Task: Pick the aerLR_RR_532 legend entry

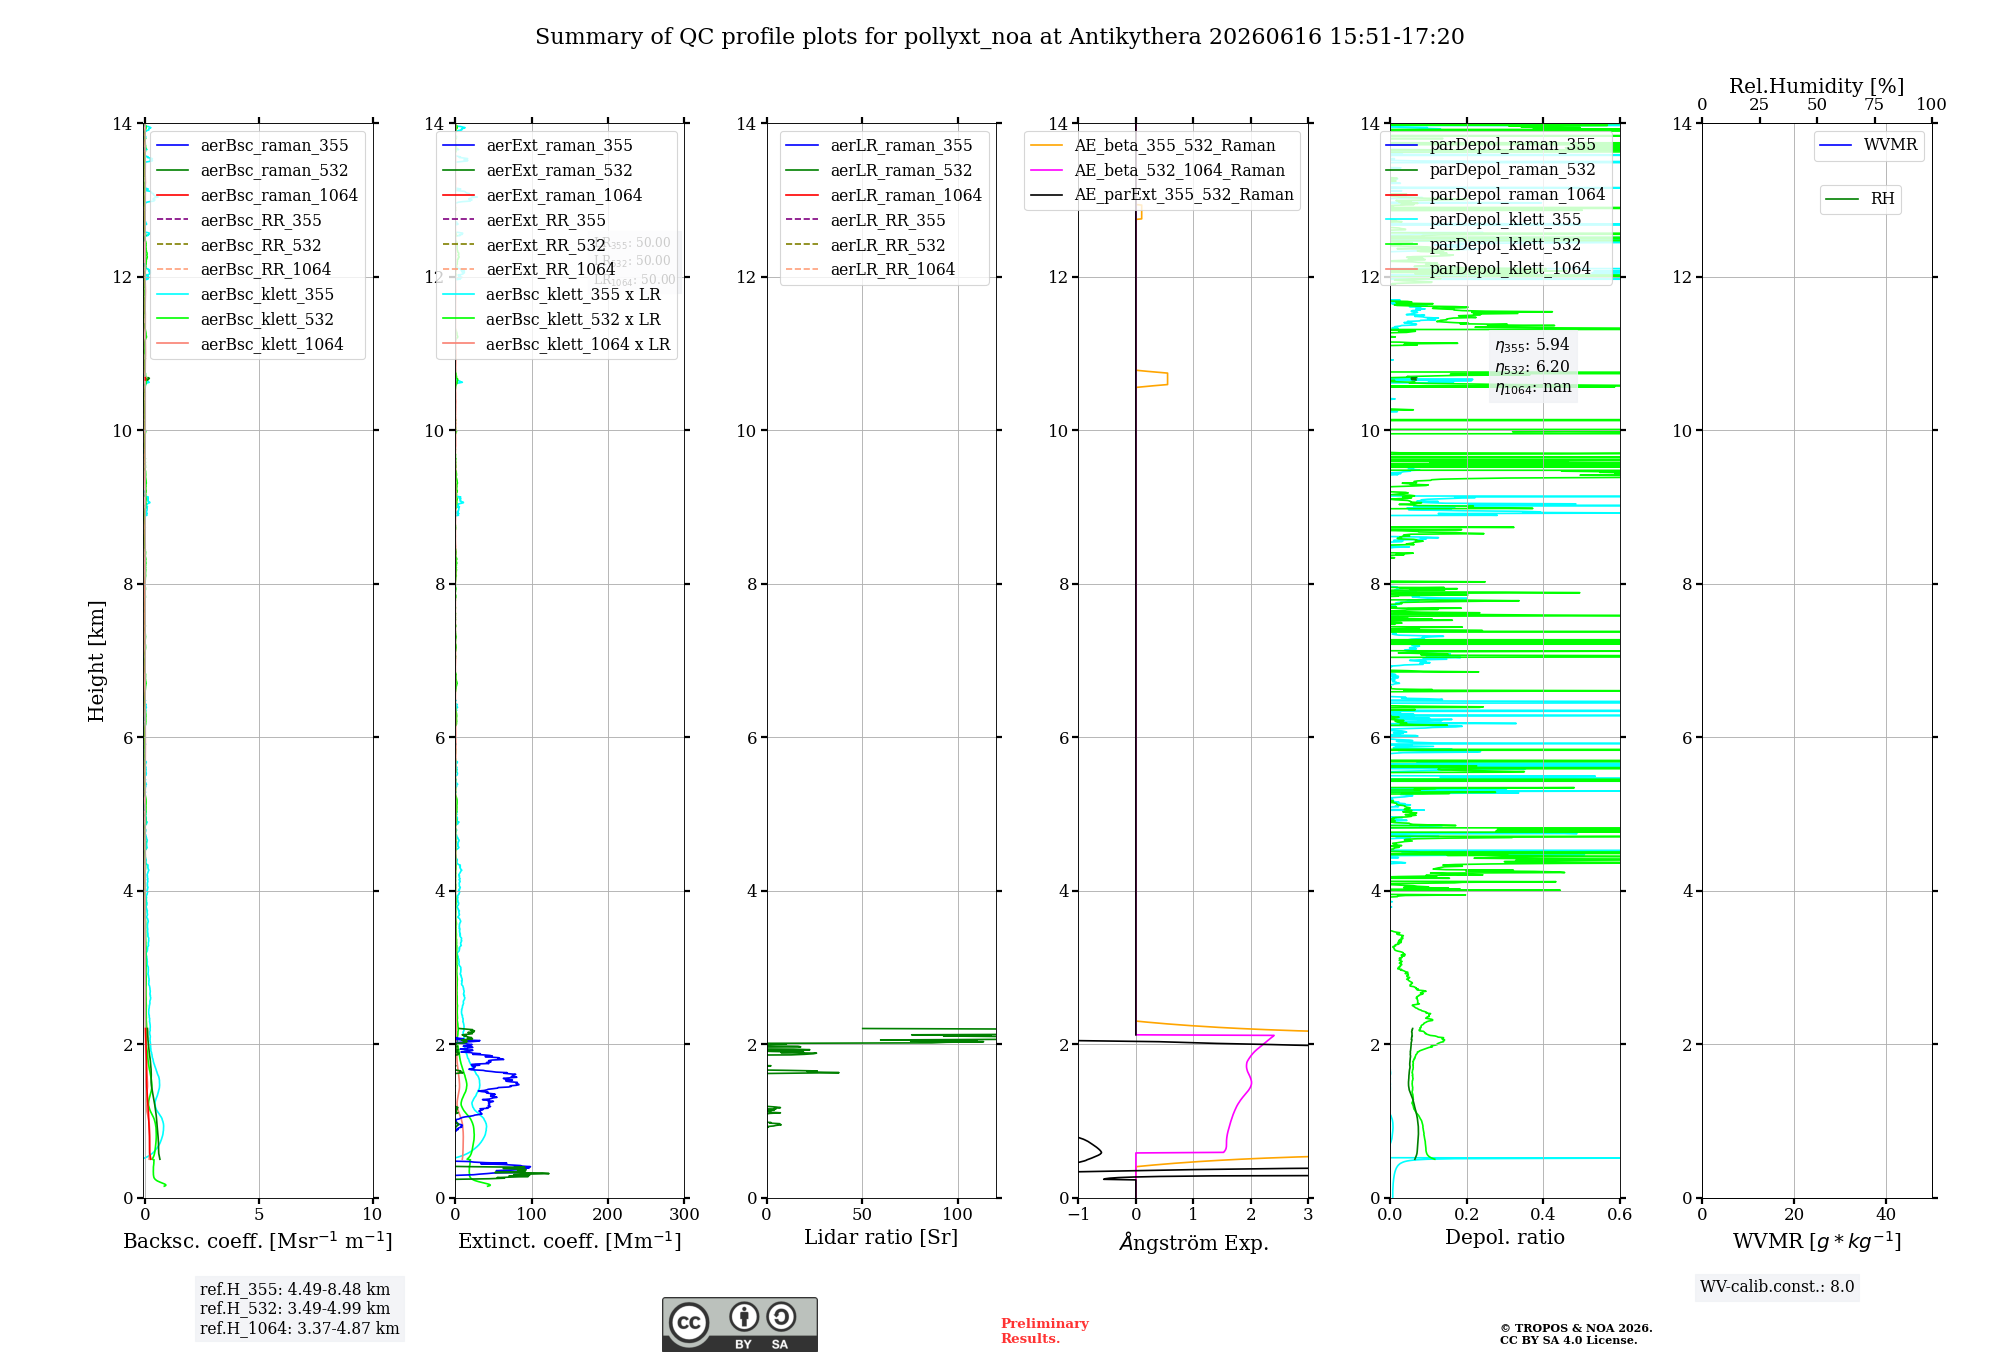Action: pos(867,246)
